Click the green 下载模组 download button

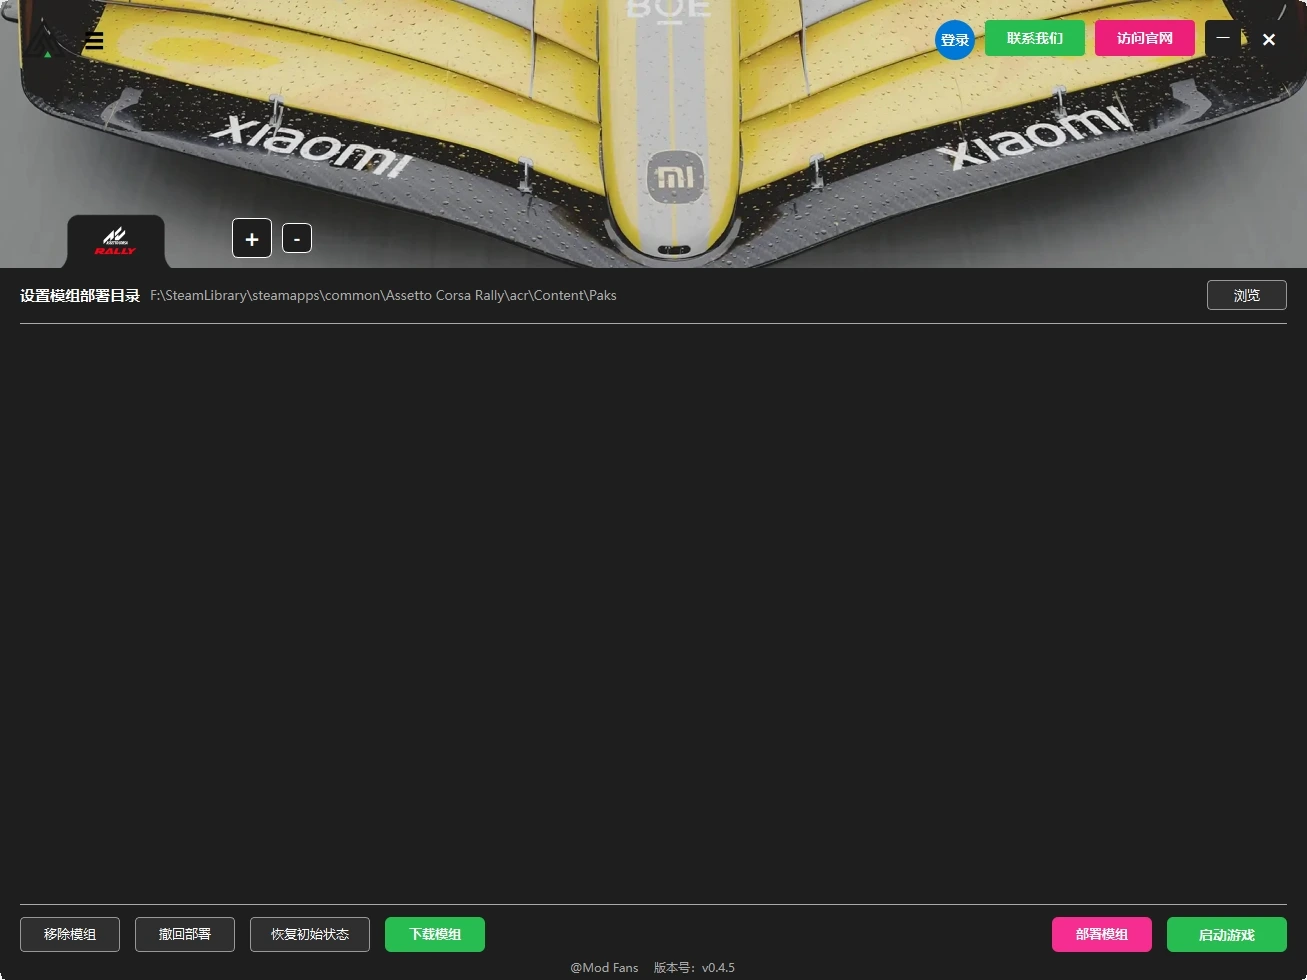pos(435,934)
